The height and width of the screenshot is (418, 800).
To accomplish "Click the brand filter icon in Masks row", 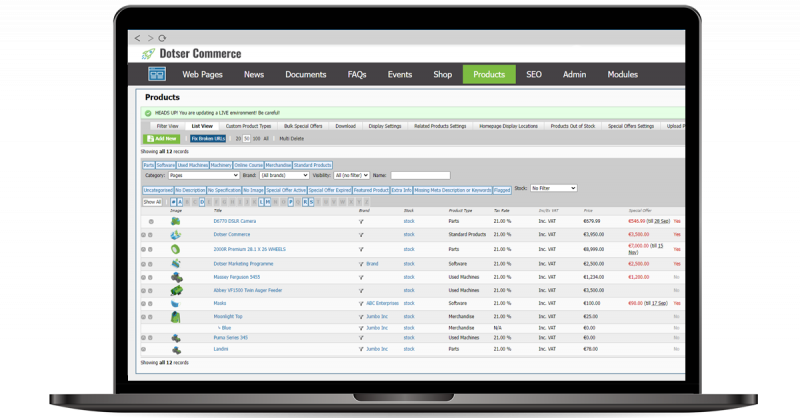I will pos(361,304).
